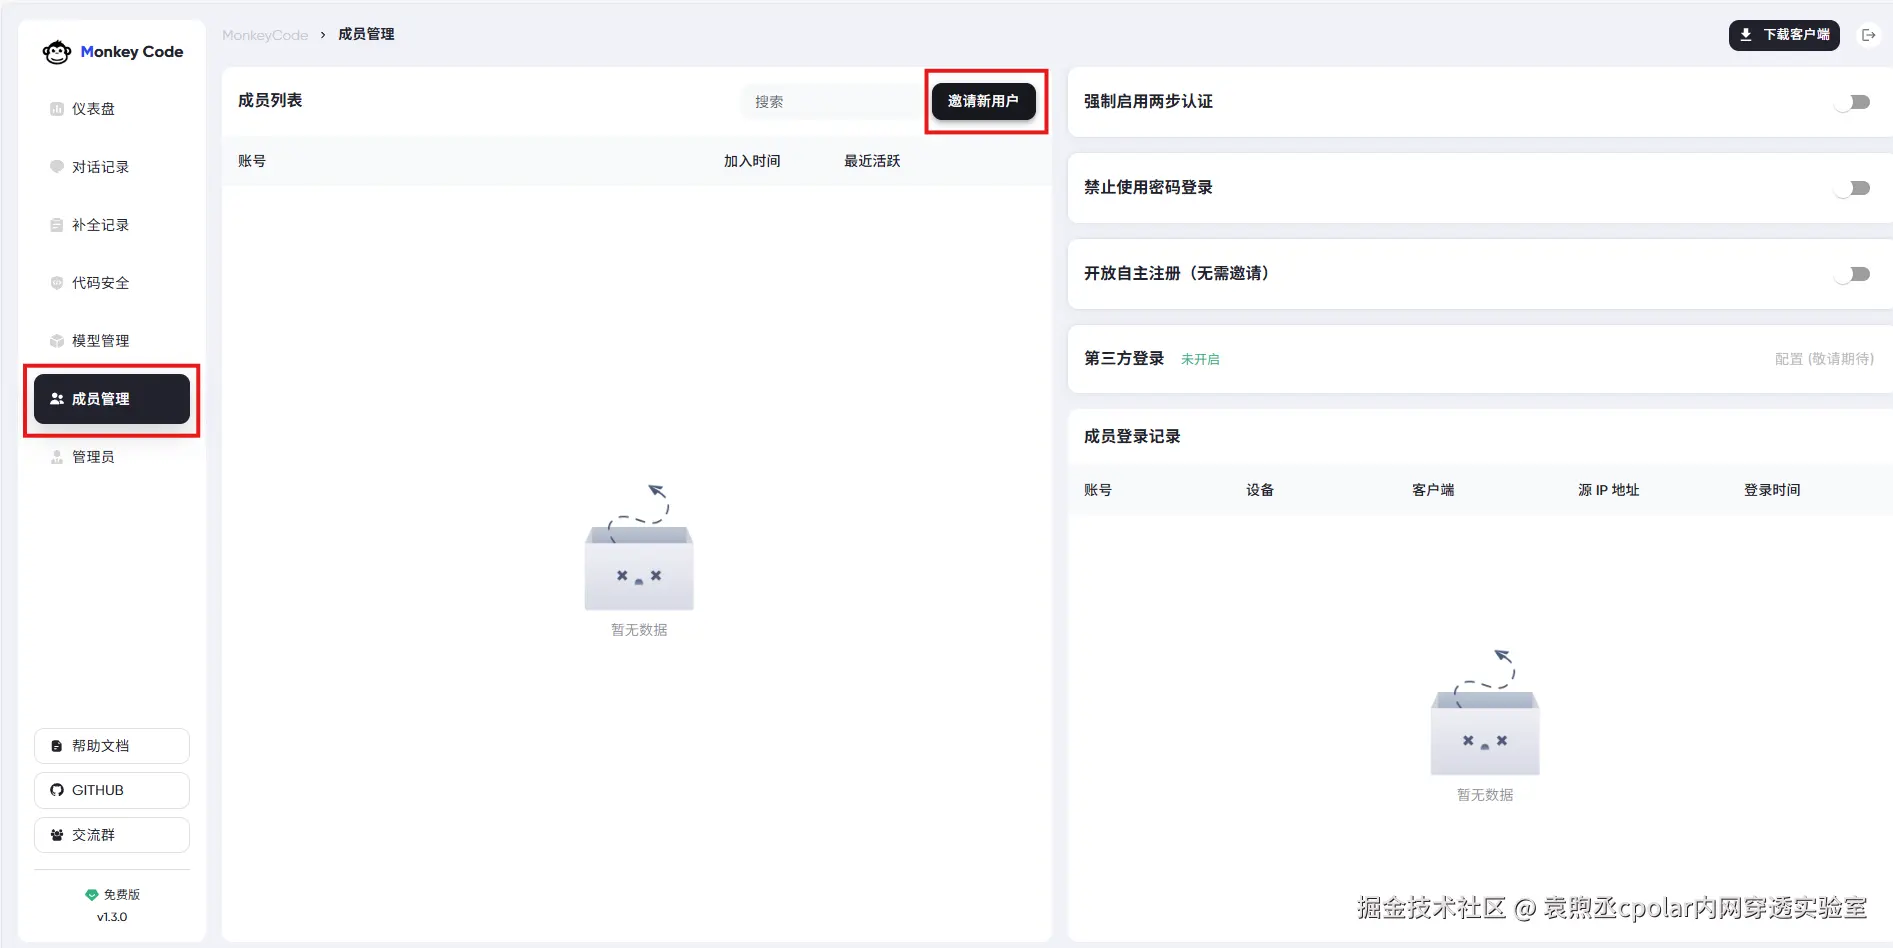Click the 登录时间 column header
This screenshot has height=948, width=1893.
pos(1772,490)
